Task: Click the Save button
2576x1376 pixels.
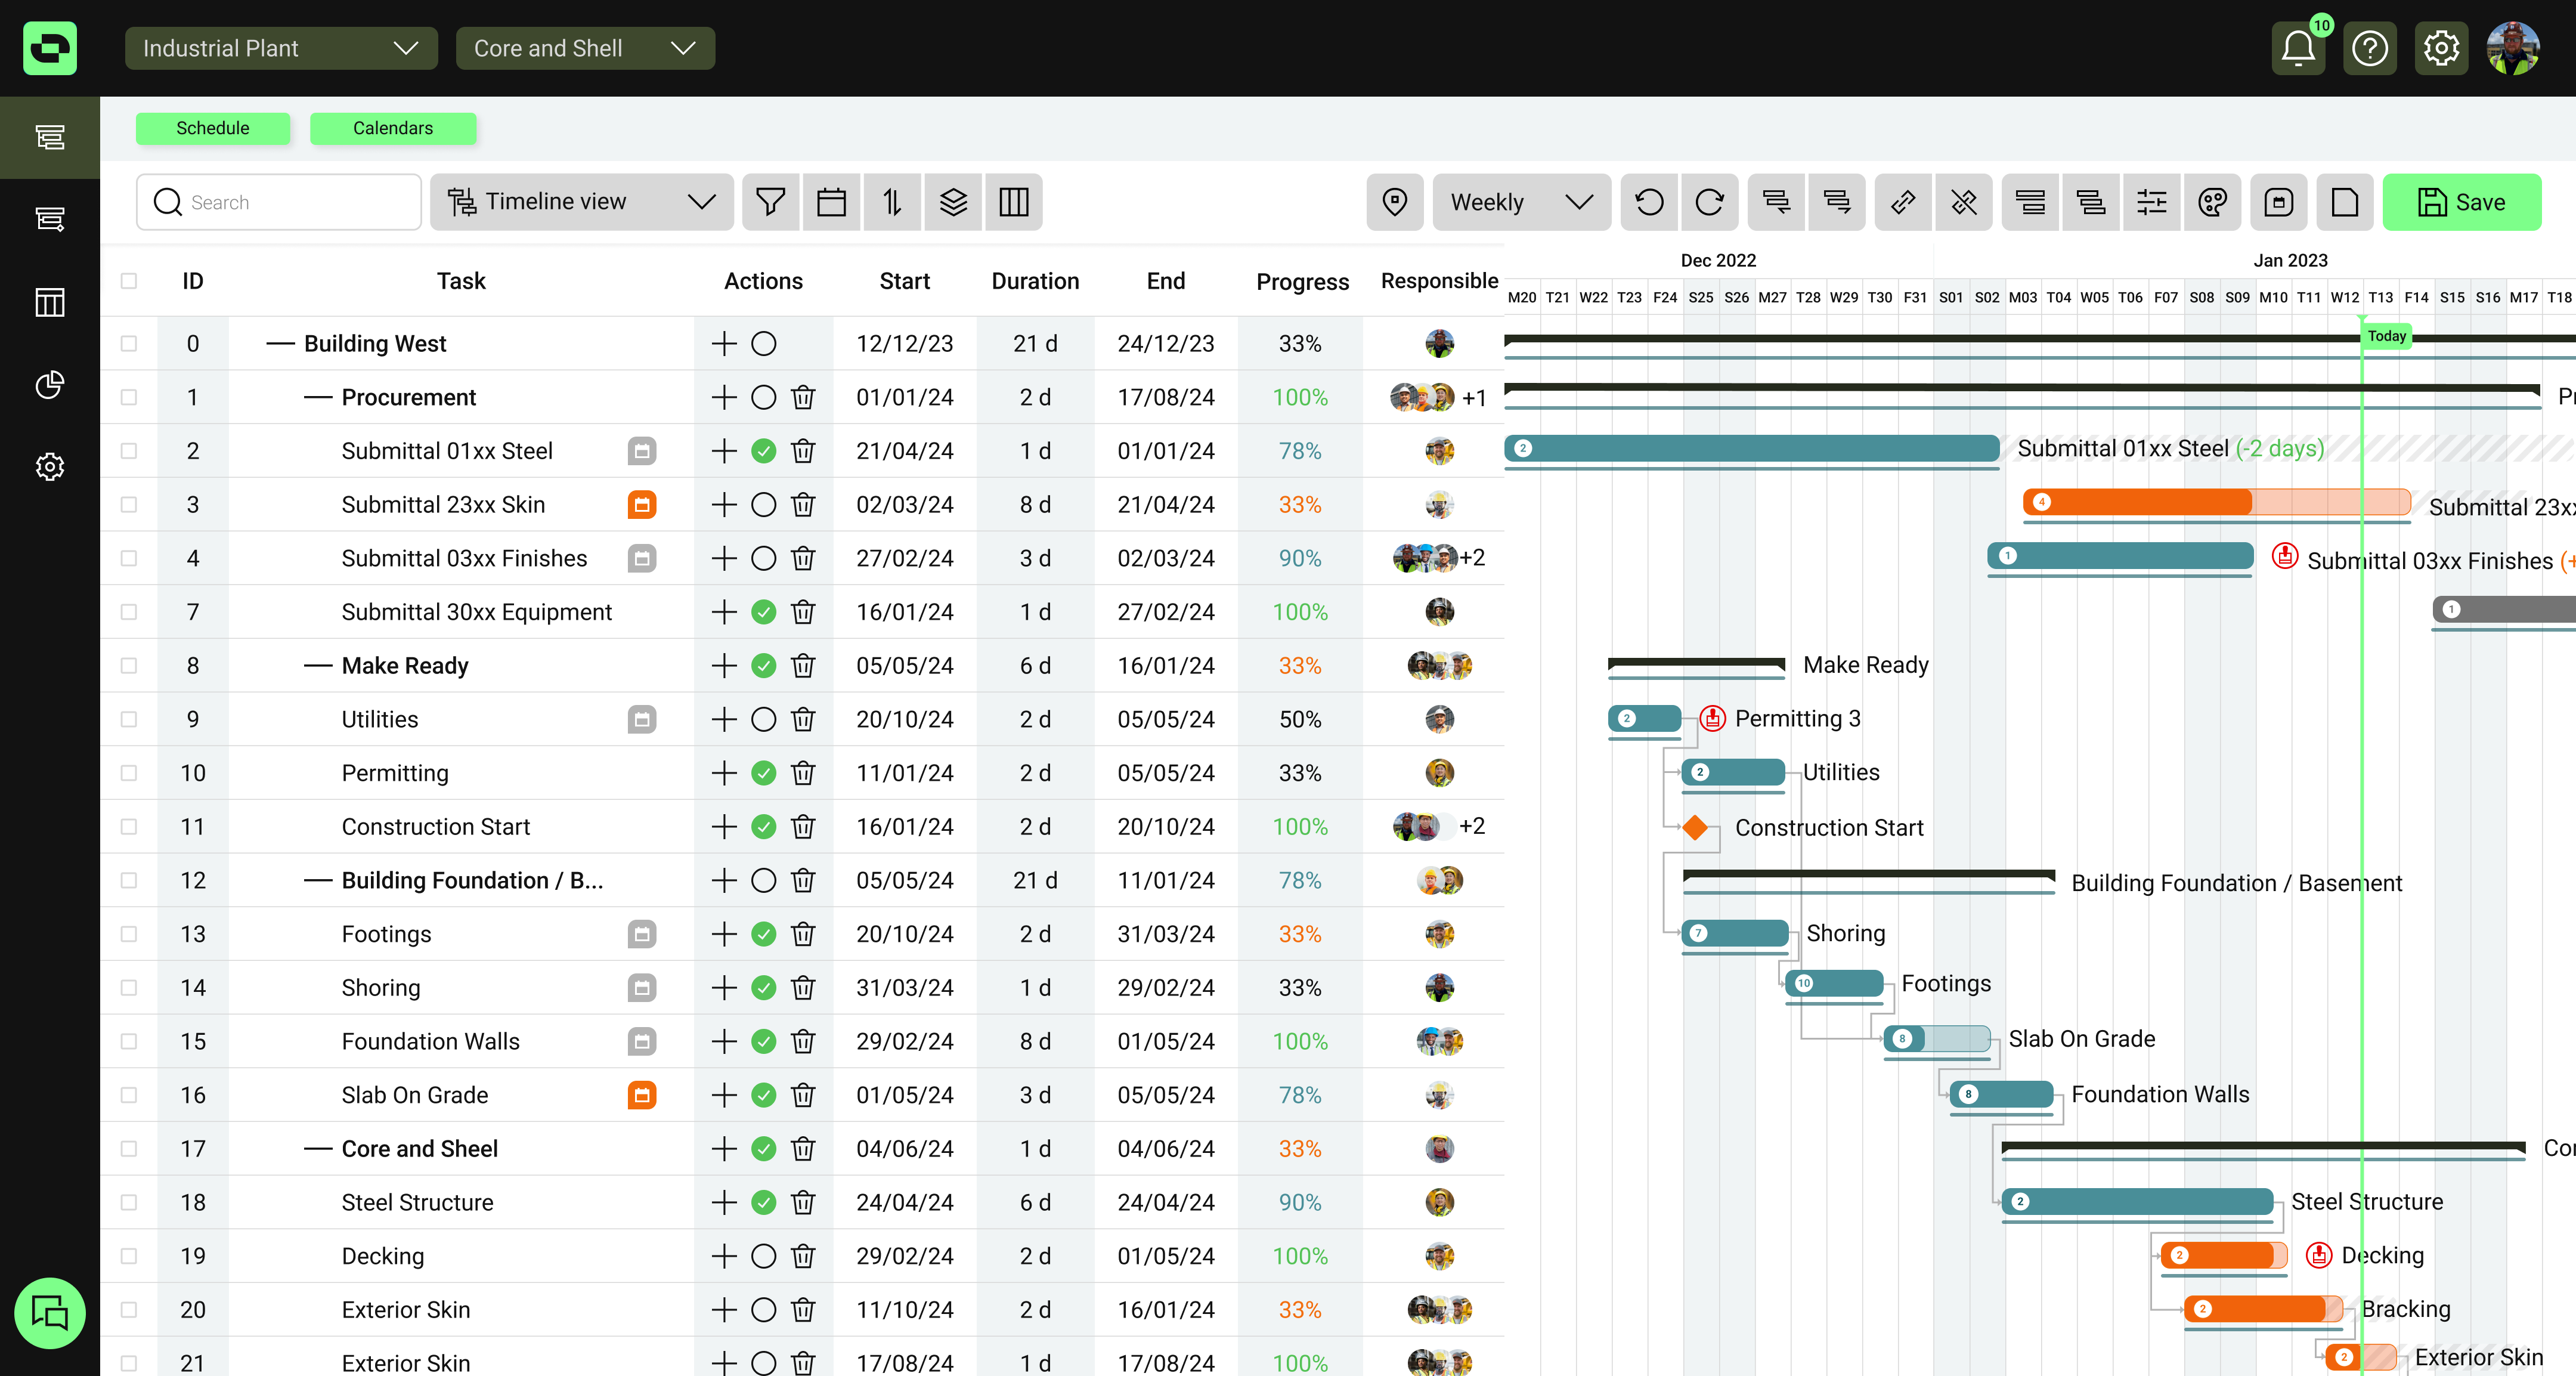Action: pyautogui.click(x=2461, y=202)
